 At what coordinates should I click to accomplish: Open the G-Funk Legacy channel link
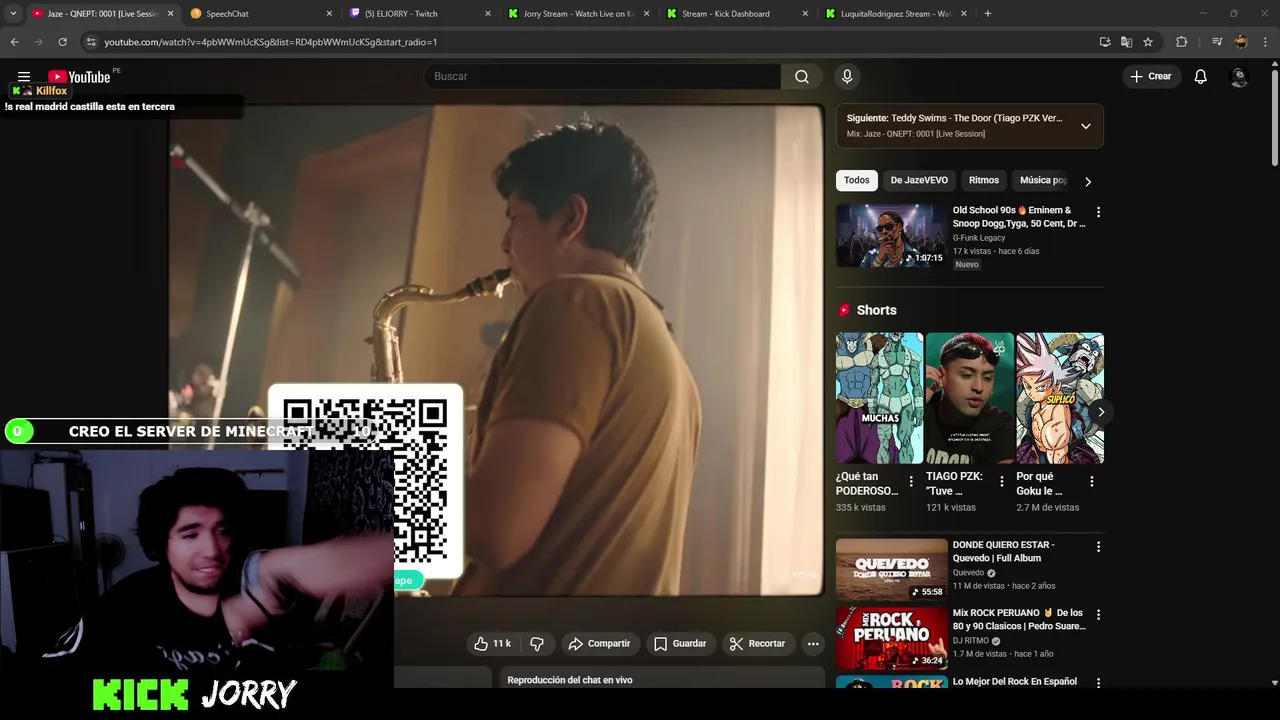pos(979,238)
